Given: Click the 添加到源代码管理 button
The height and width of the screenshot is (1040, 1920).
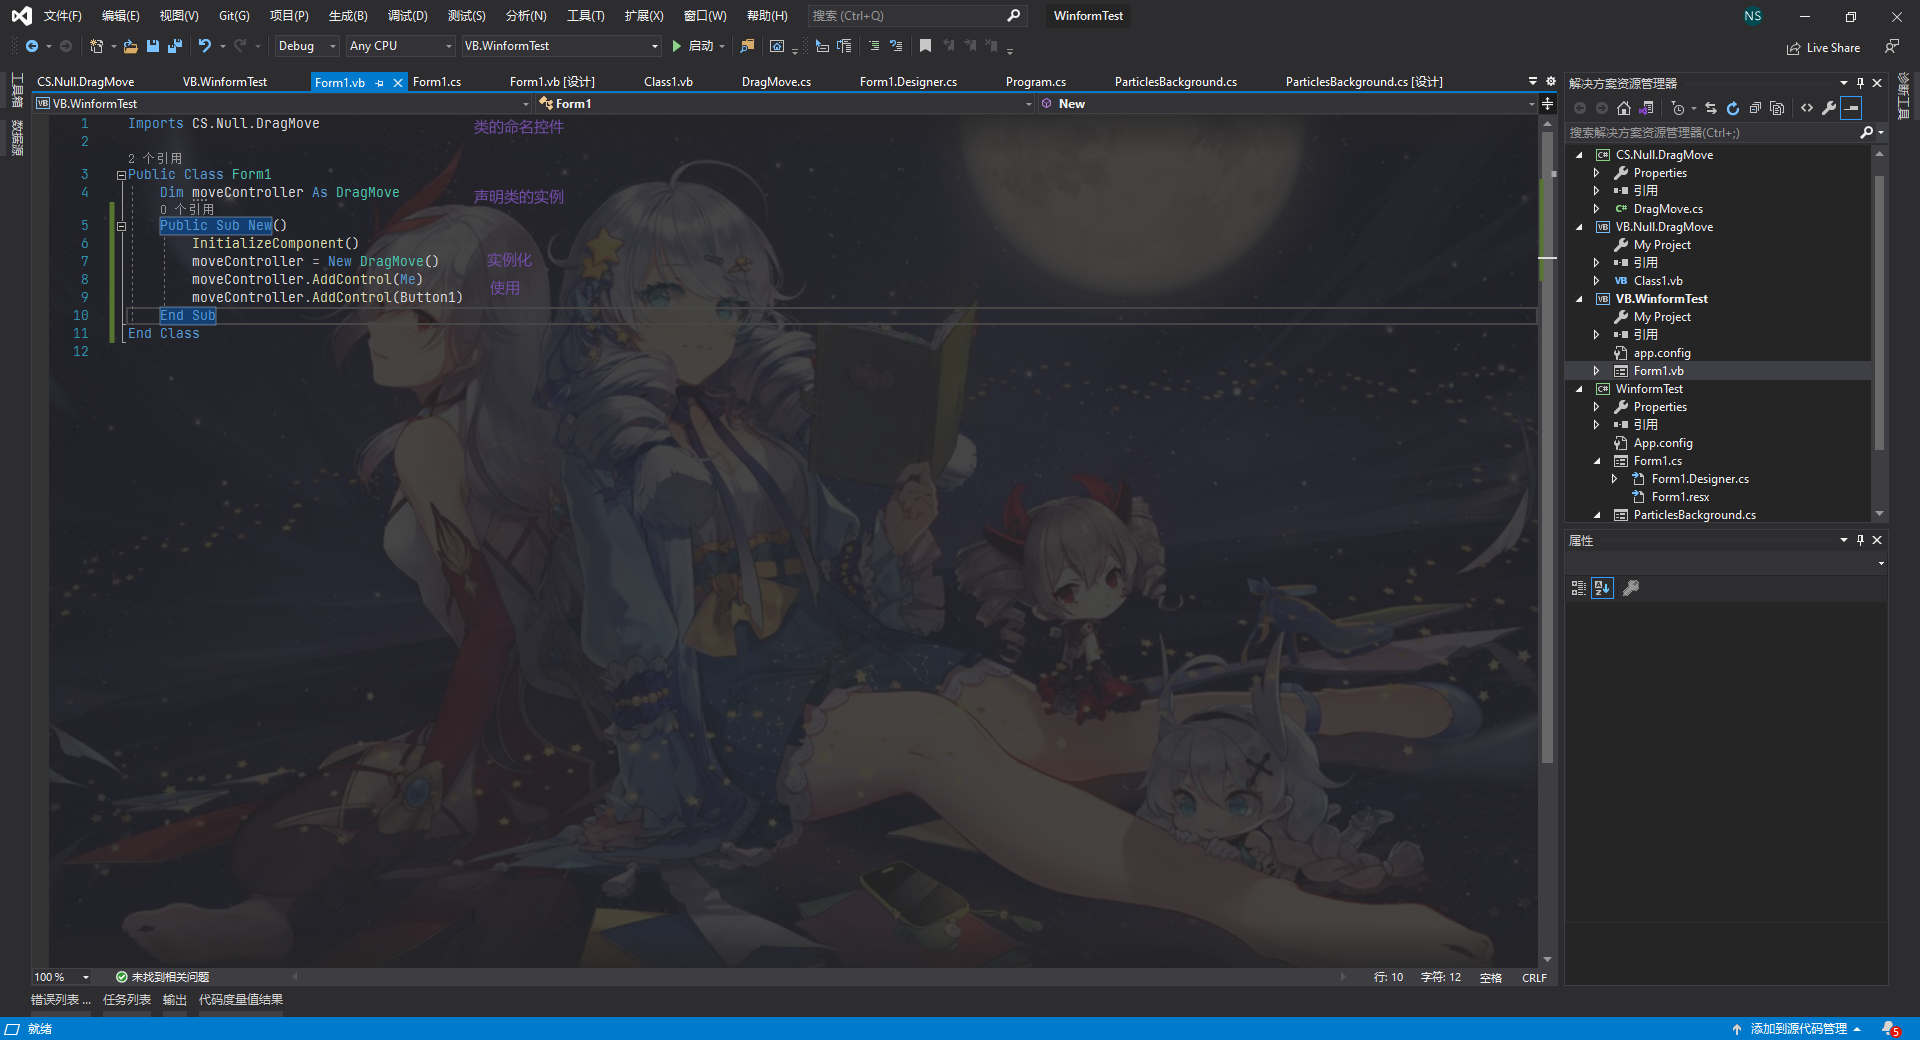Looking at the screenshot, I should tap(1797, 1029).
